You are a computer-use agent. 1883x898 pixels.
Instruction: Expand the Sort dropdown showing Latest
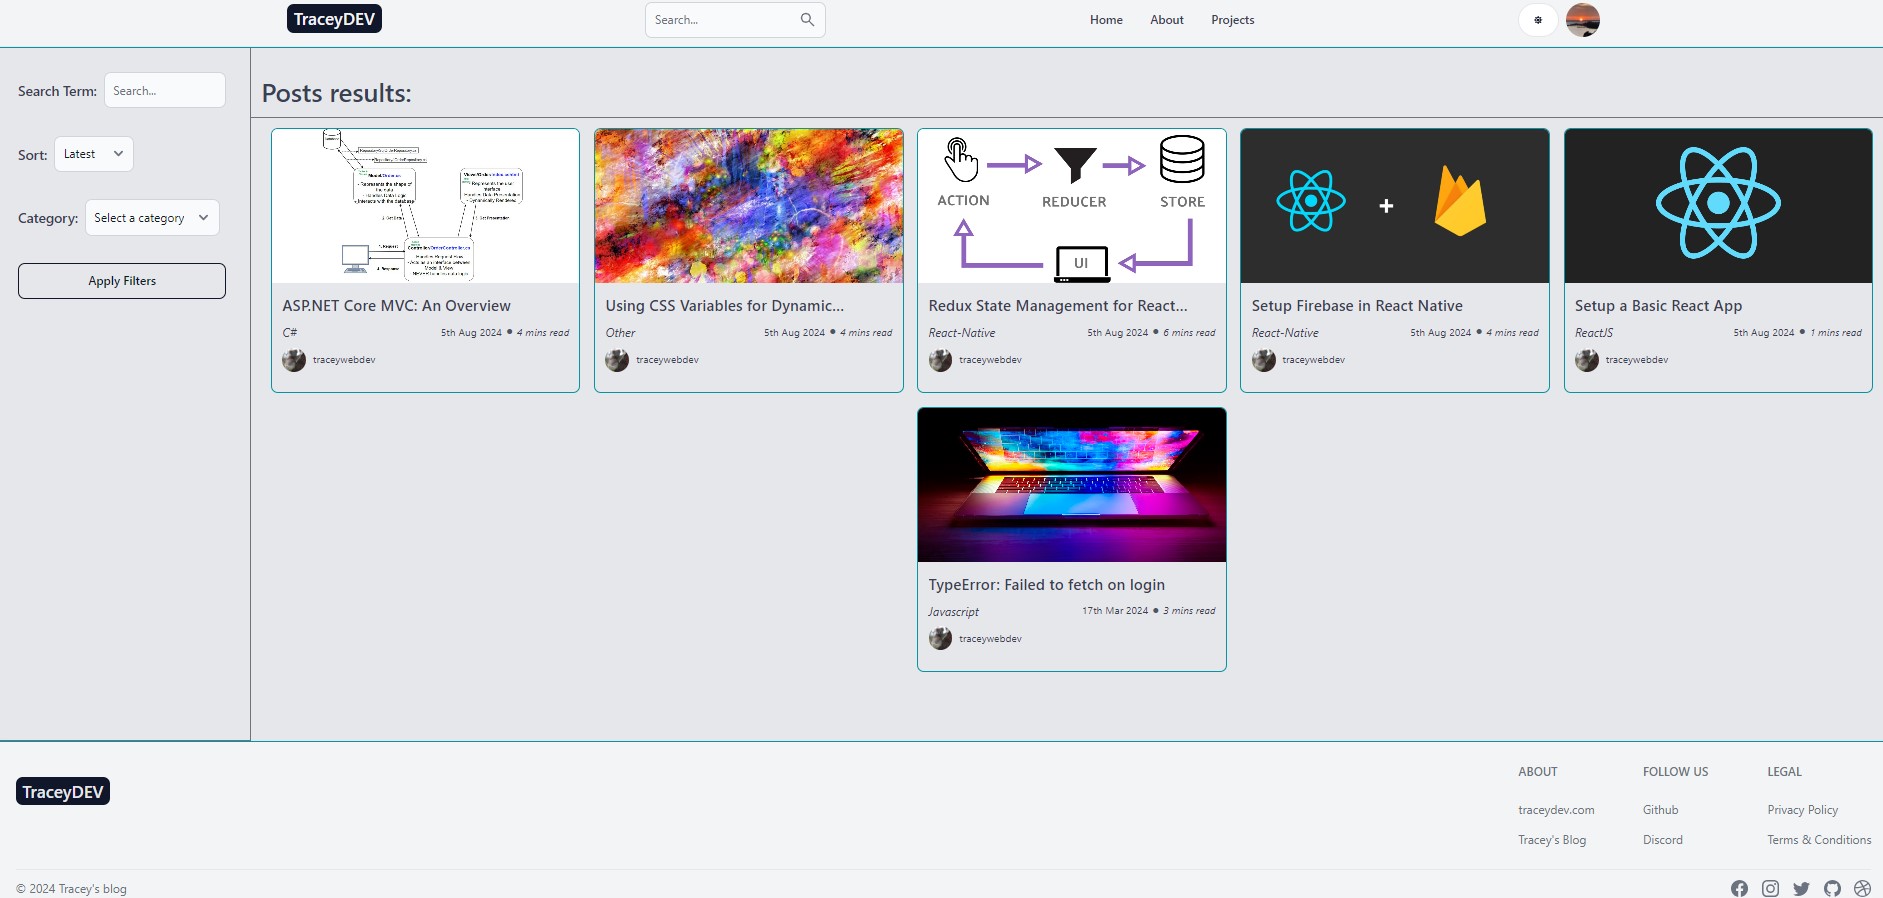(x=94, y=154)
